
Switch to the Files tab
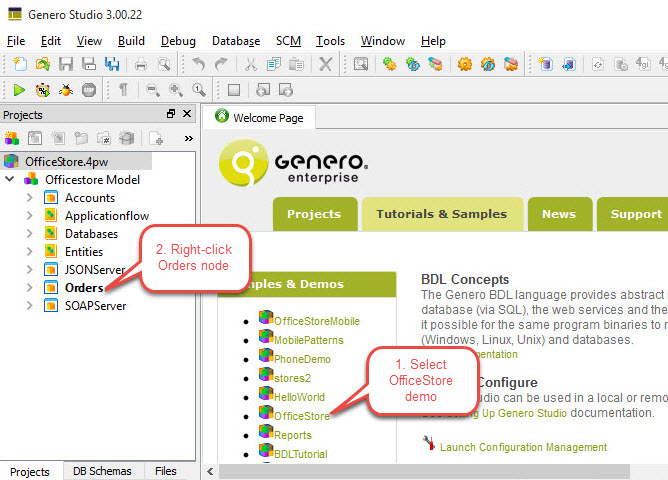[x=166, y=471]
